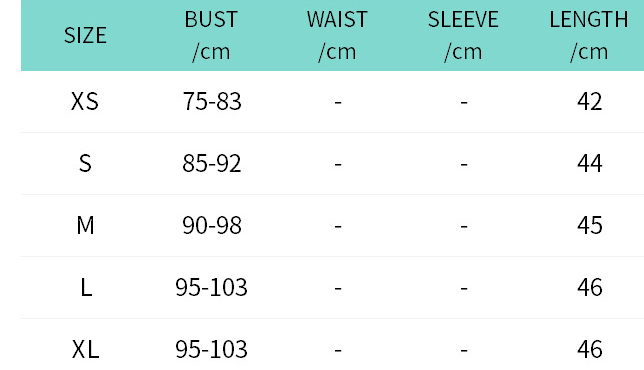Select the 95-103 bust value in L row

(x=211, y=287)
